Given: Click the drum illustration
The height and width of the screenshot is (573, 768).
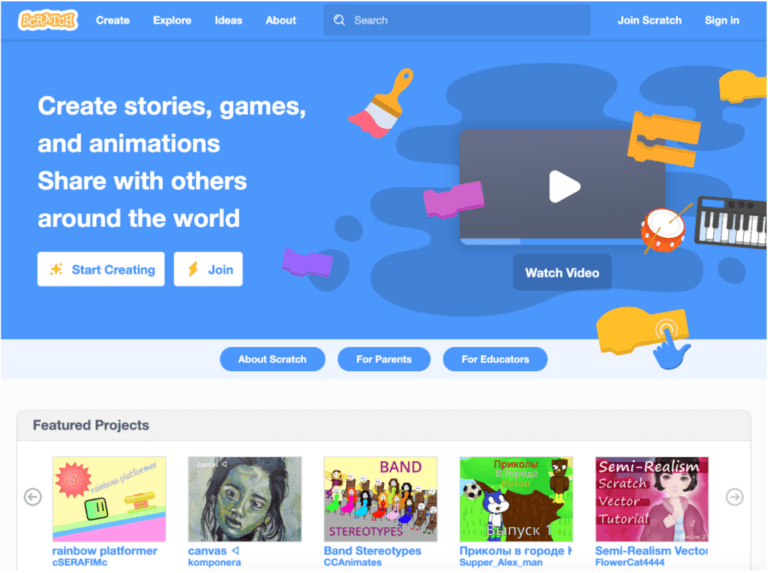Looking at the screenshot, I should pyautogui.click(x=664, y=229).
